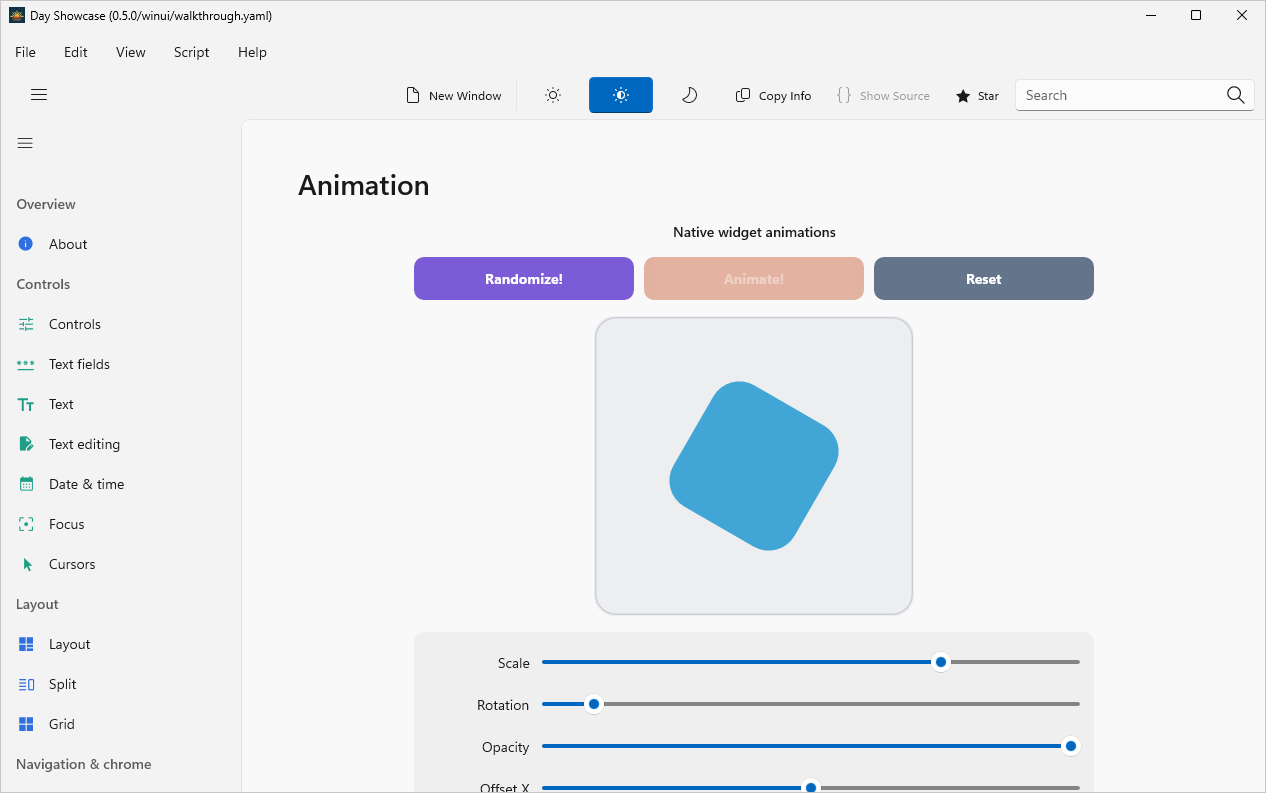1266x793 pixels.
Task: Click the purple Randomize! button
Action: pos(524,279)
